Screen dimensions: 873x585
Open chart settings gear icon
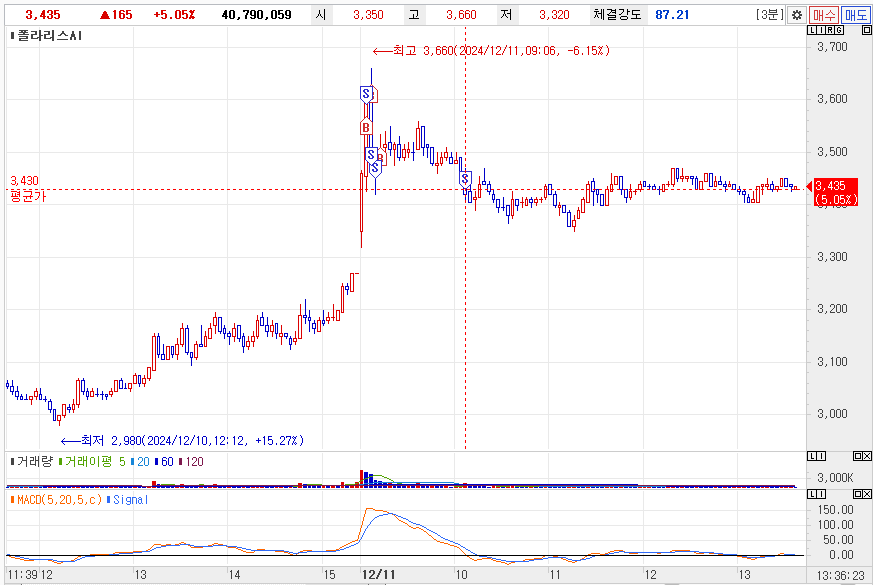coord(797,15)
